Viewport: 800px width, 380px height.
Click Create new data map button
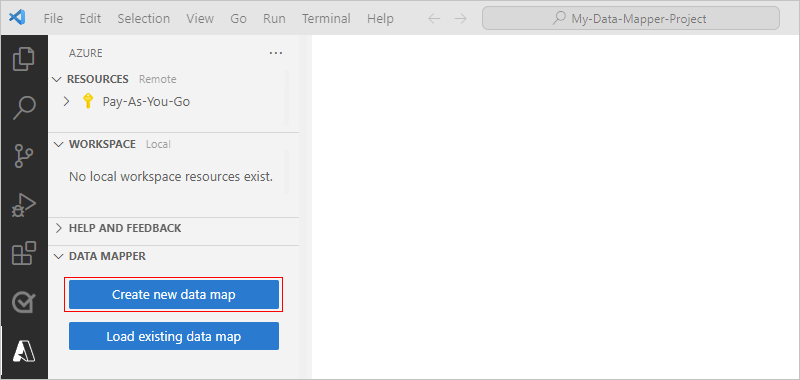pyautogui.click(x=173, y=294)
